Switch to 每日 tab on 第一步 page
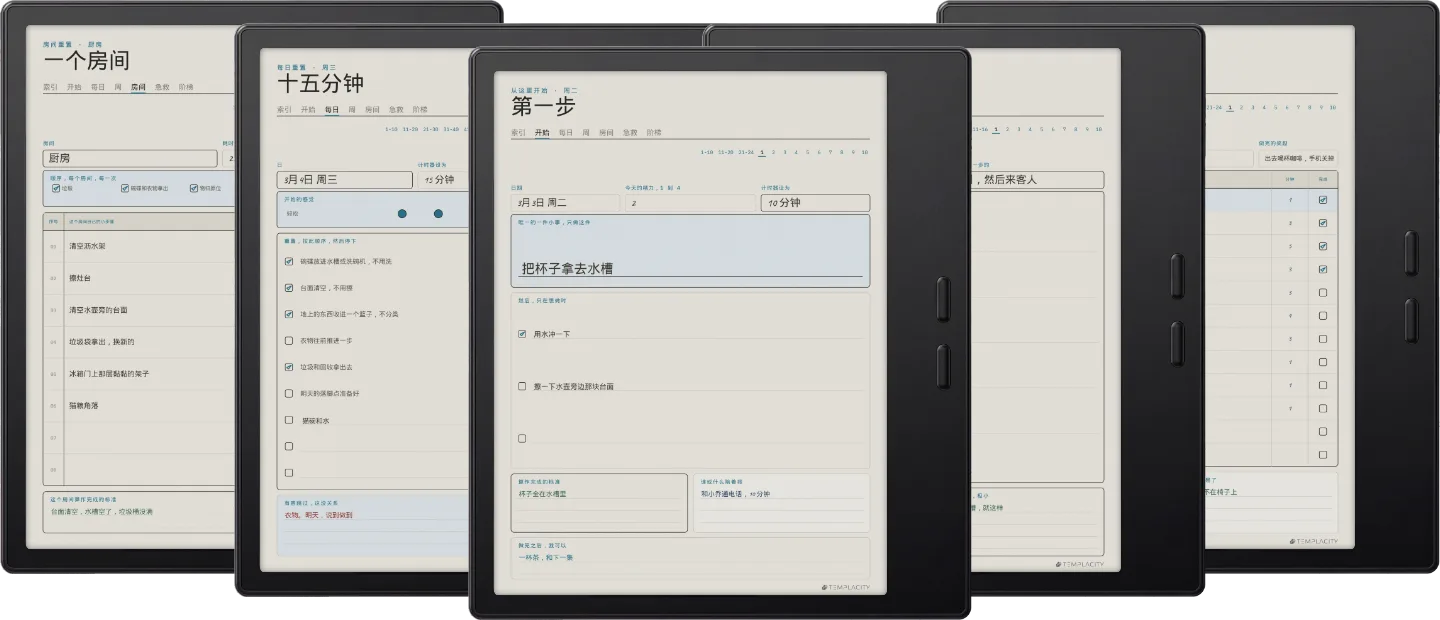 (x=566, y=132)
